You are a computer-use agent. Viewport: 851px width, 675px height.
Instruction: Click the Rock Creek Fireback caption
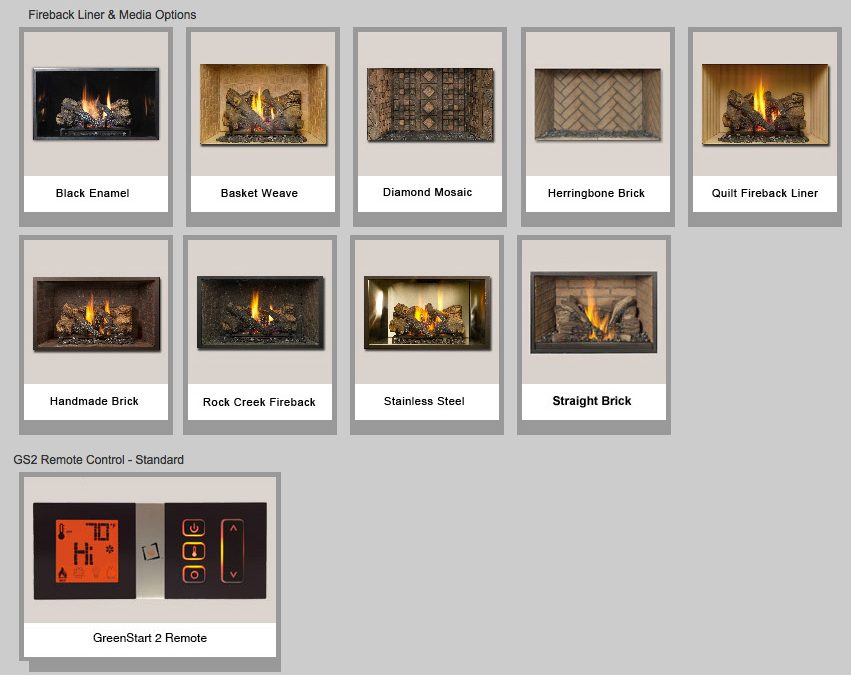(x=259, y=402)
